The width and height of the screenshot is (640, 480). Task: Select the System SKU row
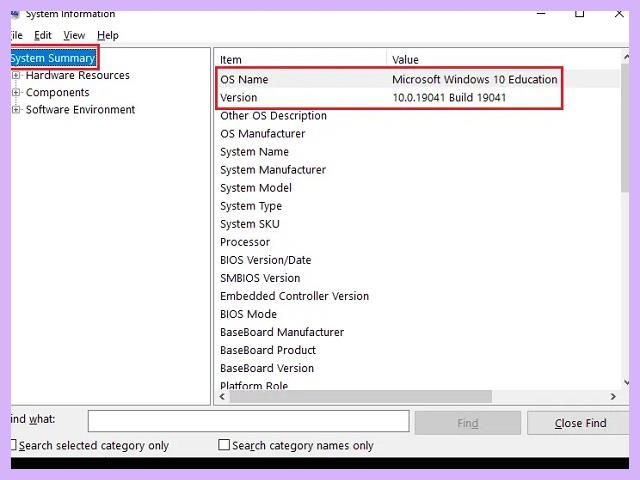pos(418,224)
